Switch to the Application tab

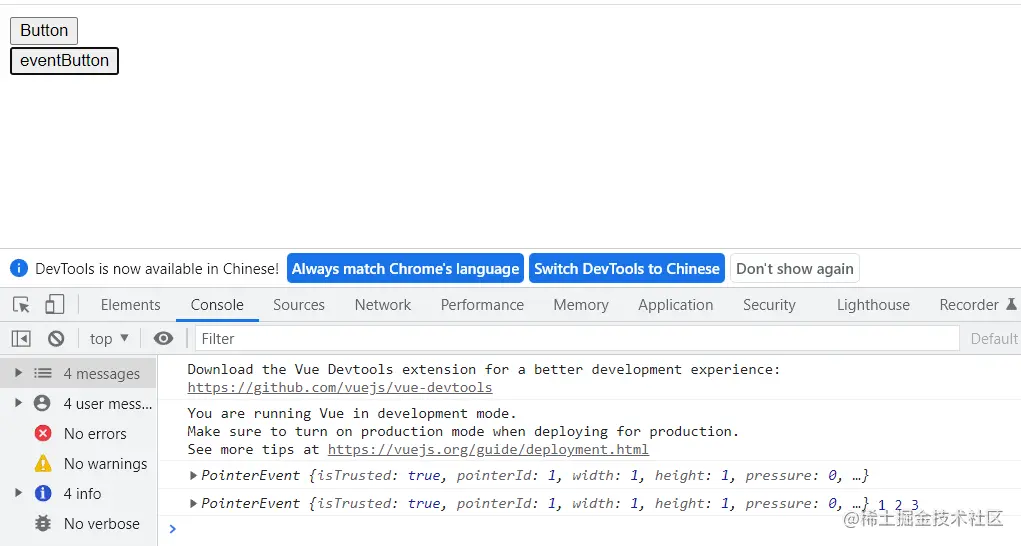pyautogui.click(x=675, y=305)
